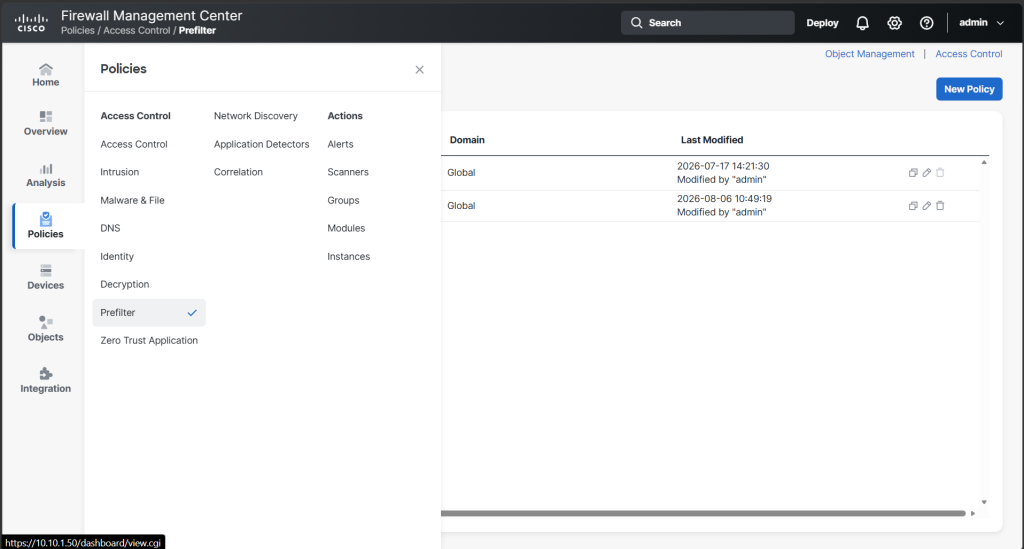1024x549 pixels.
Task: Open Zero Trust Application entry
Action: 149,341
